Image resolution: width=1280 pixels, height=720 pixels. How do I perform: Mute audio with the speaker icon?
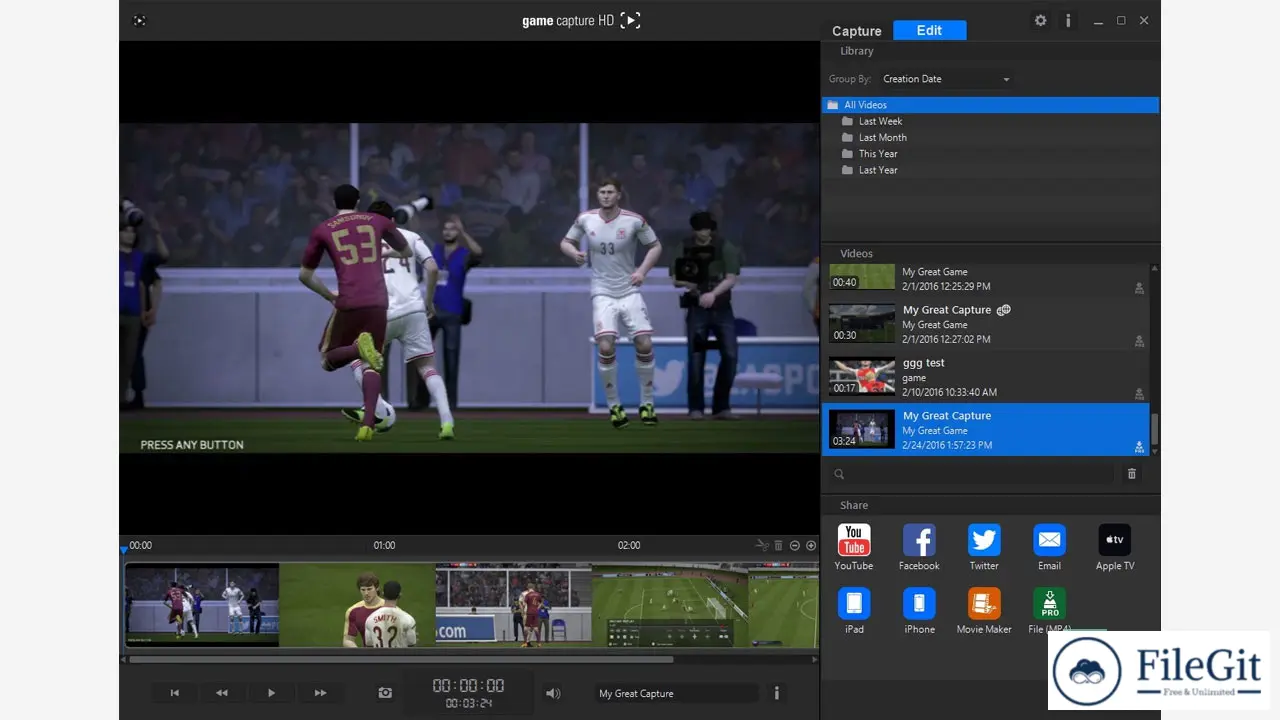[x=552, y=693]
